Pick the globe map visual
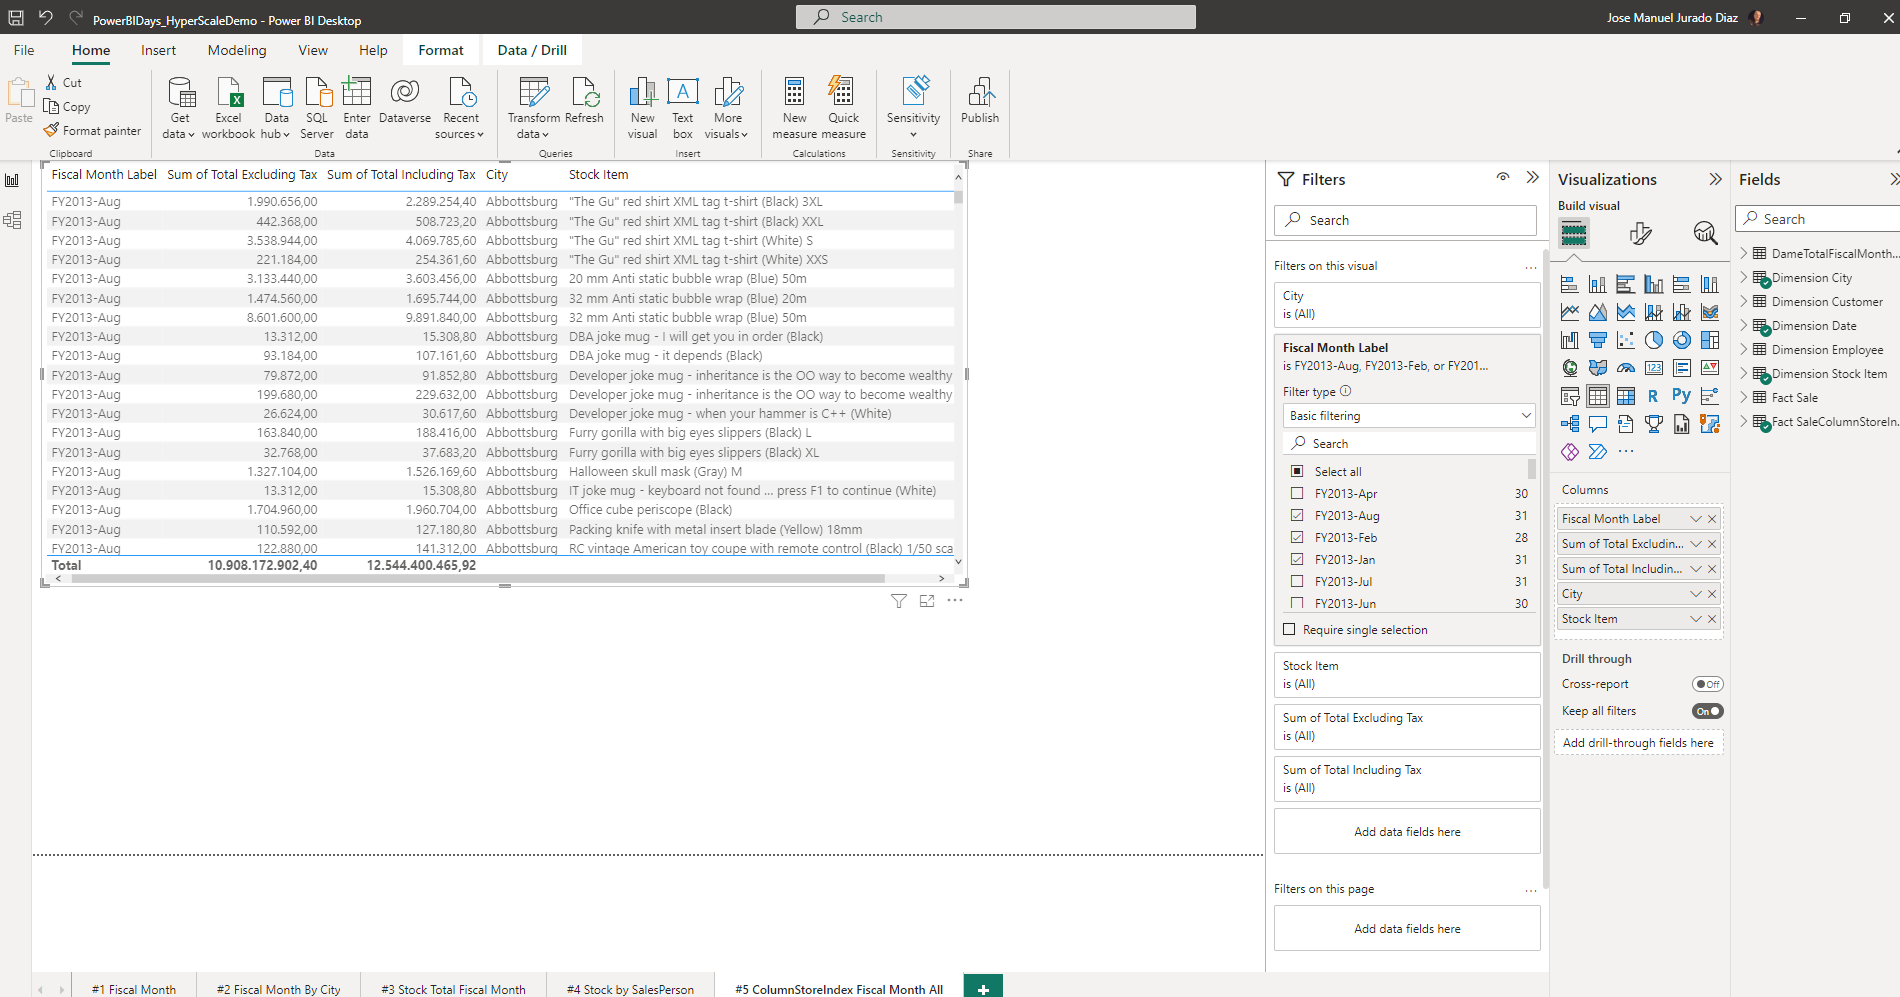The width and height of the screenshot is (1900, 997). point(1570,368)
